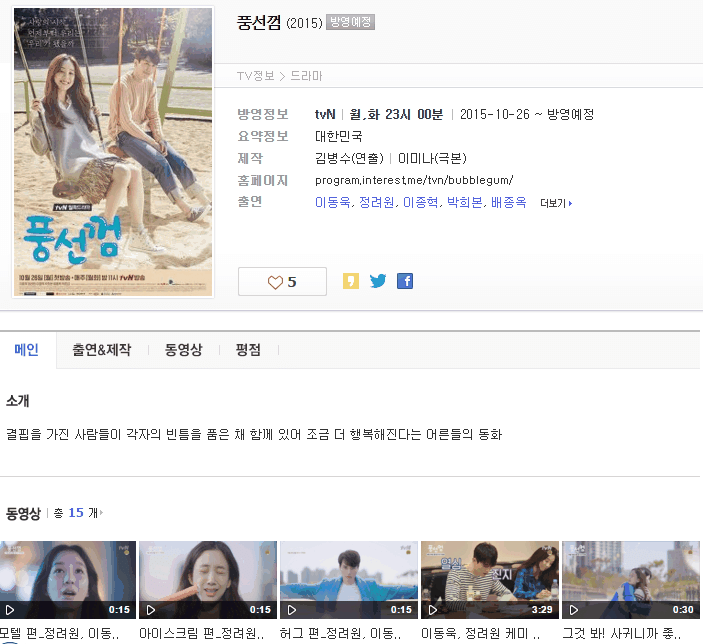The height and width of the screenshot is (644, 703).
Task: Open the 풍선껌 drama poster image
Action: pos(113,152)
